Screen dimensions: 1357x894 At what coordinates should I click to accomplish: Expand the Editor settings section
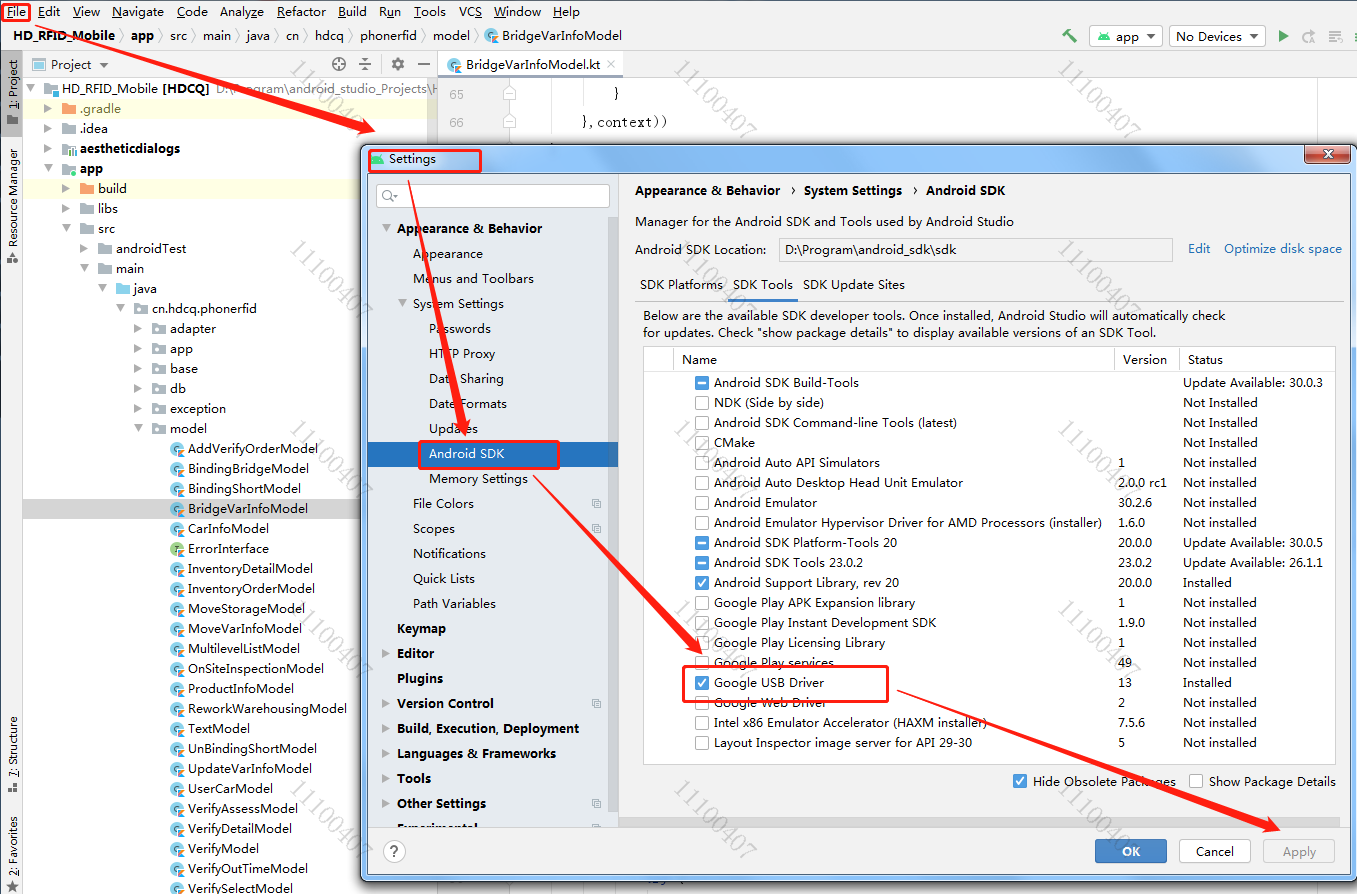click(385, 653)
